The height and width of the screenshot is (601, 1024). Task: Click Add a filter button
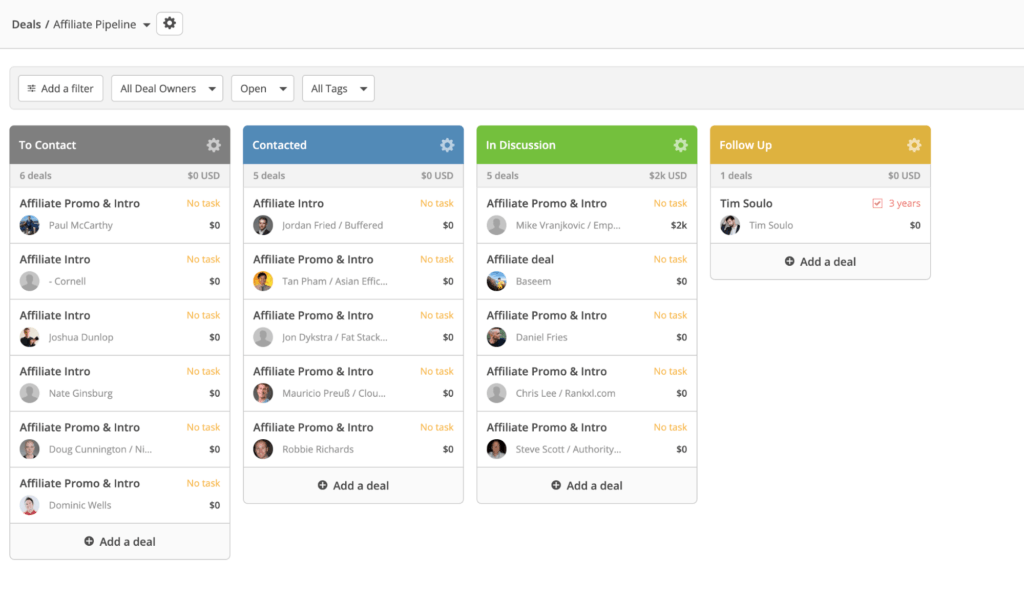coord(60,89)
